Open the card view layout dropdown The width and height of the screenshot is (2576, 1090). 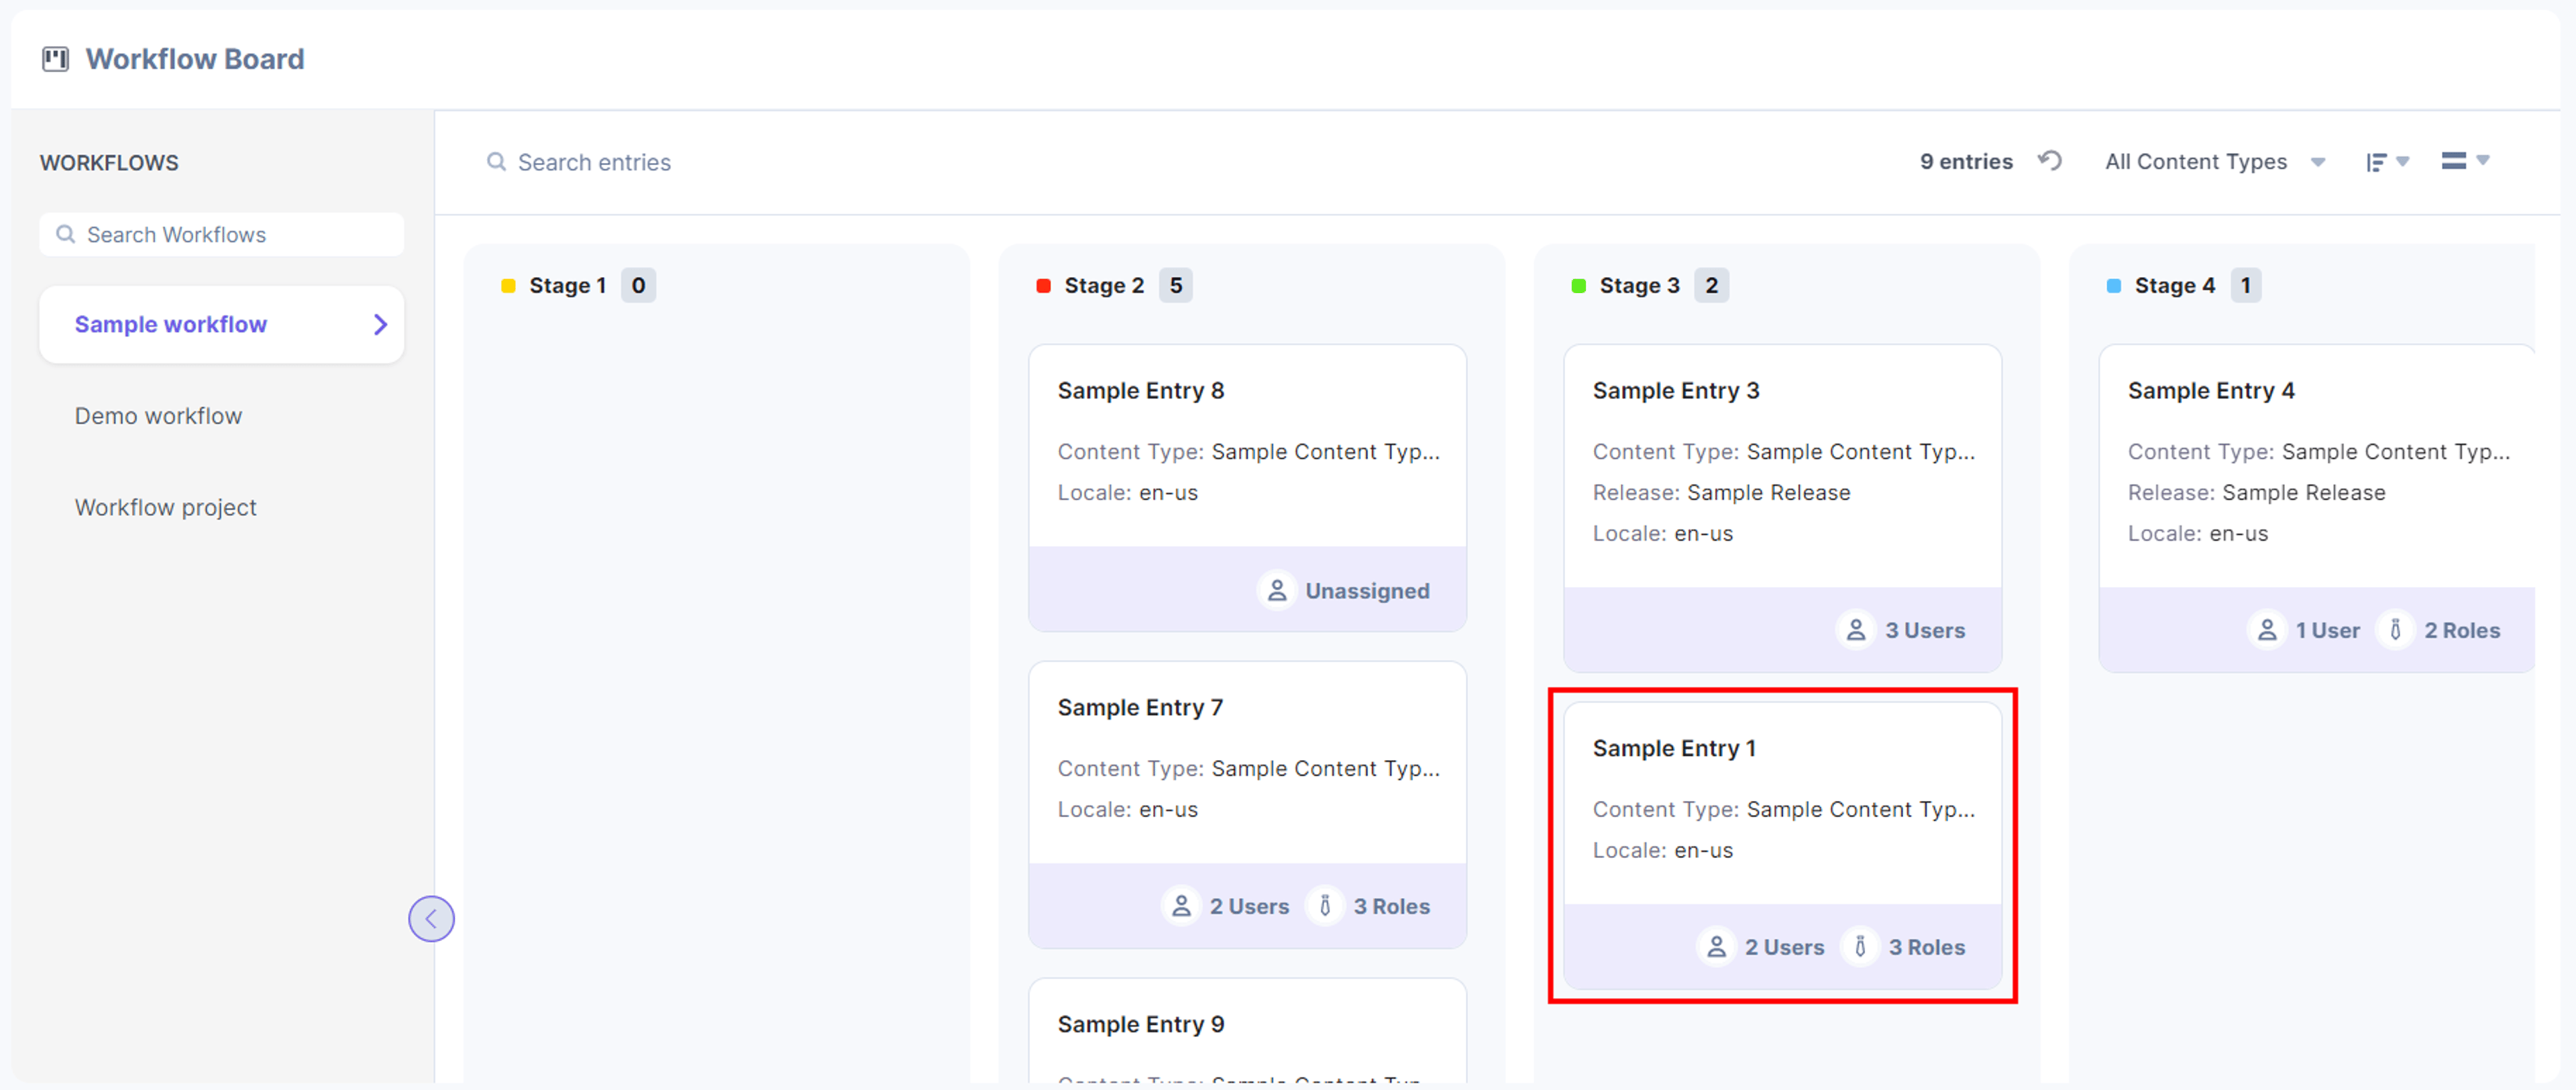tap(2465, 161)
